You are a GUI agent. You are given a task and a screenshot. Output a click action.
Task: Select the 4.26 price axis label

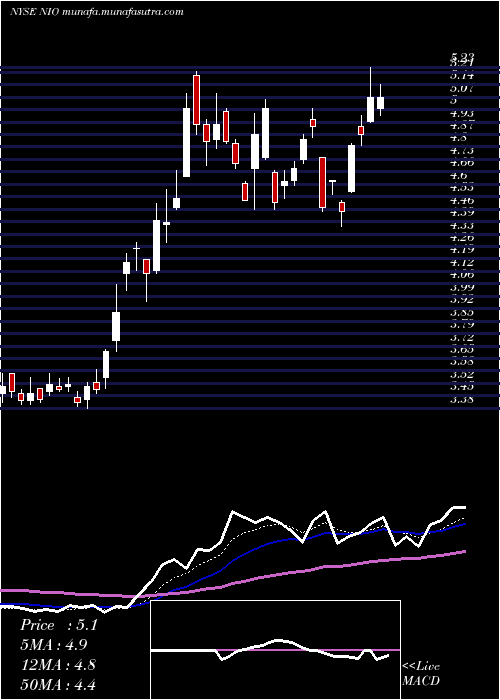[462, 238]
